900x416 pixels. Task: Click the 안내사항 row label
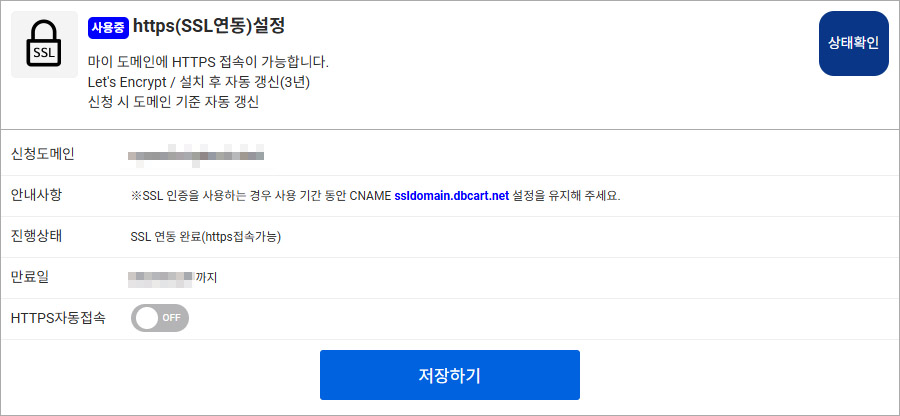(x=36, y=195)
